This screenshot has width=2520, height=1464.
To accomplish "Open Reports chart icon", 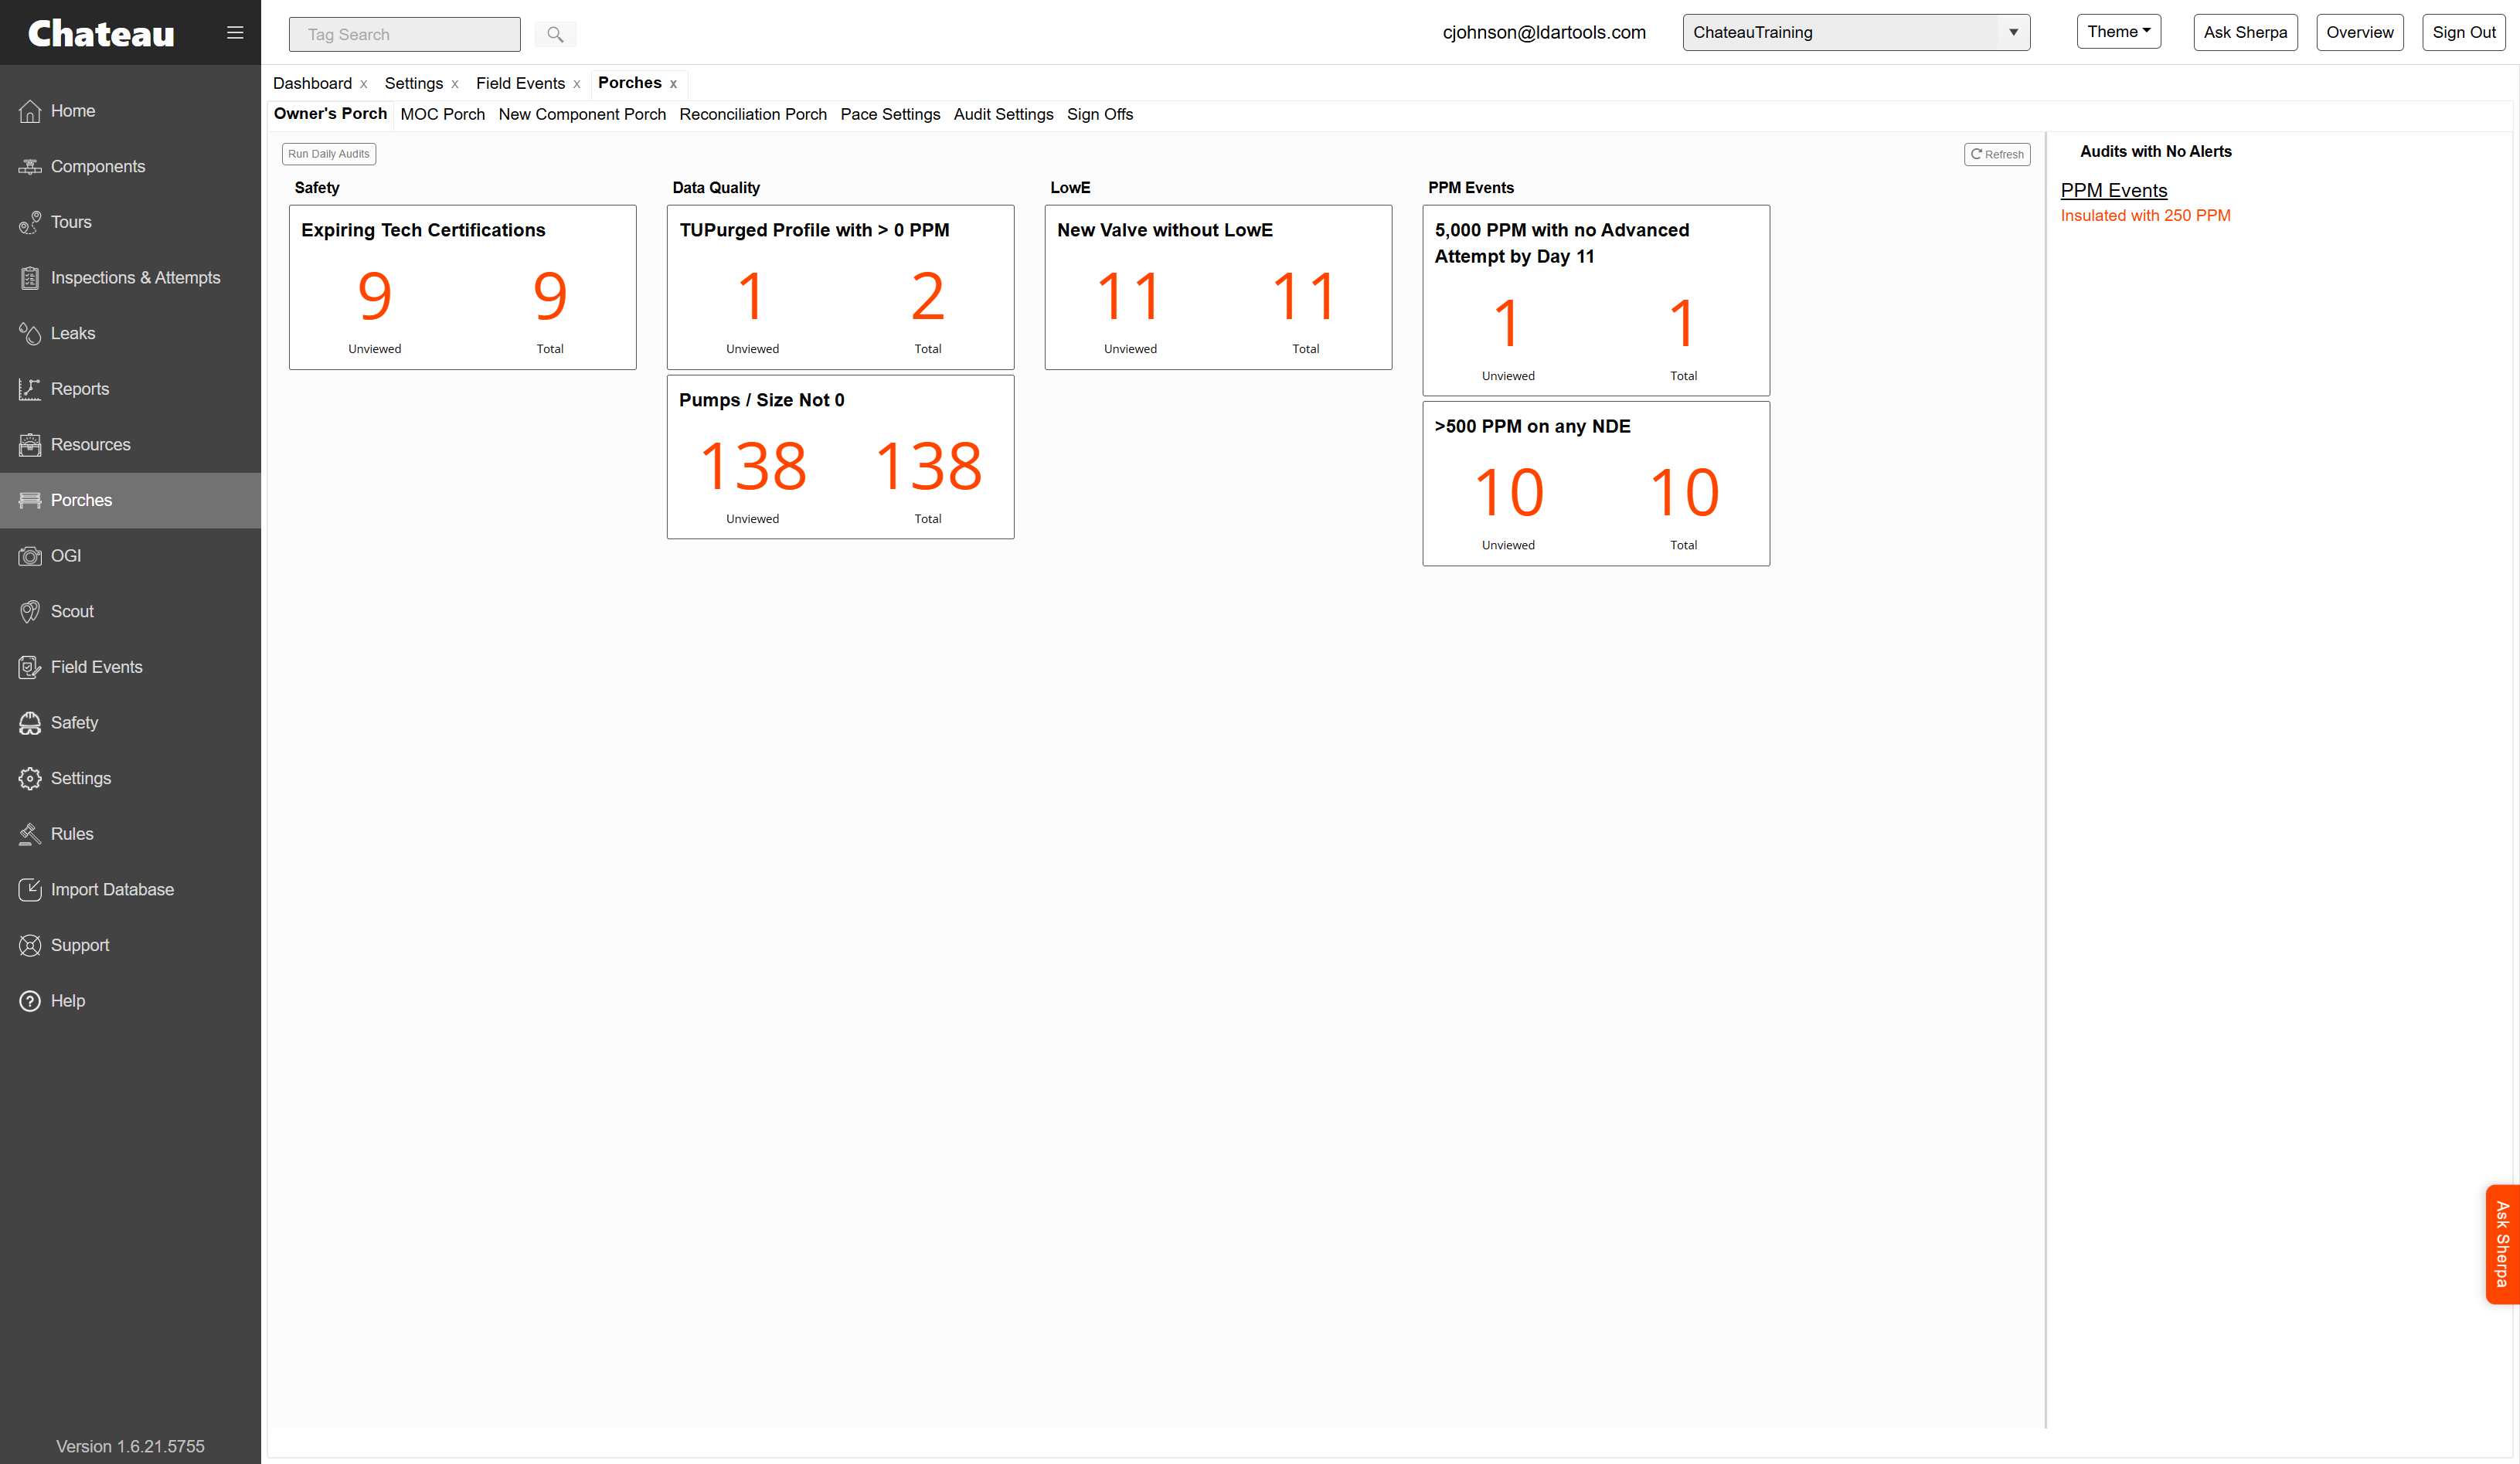I will [30, 389].
